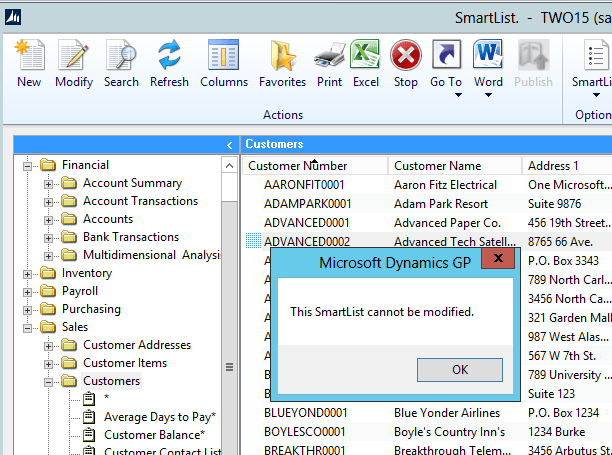
Task: Refresh the SmartList results
Action: point(169,55)
